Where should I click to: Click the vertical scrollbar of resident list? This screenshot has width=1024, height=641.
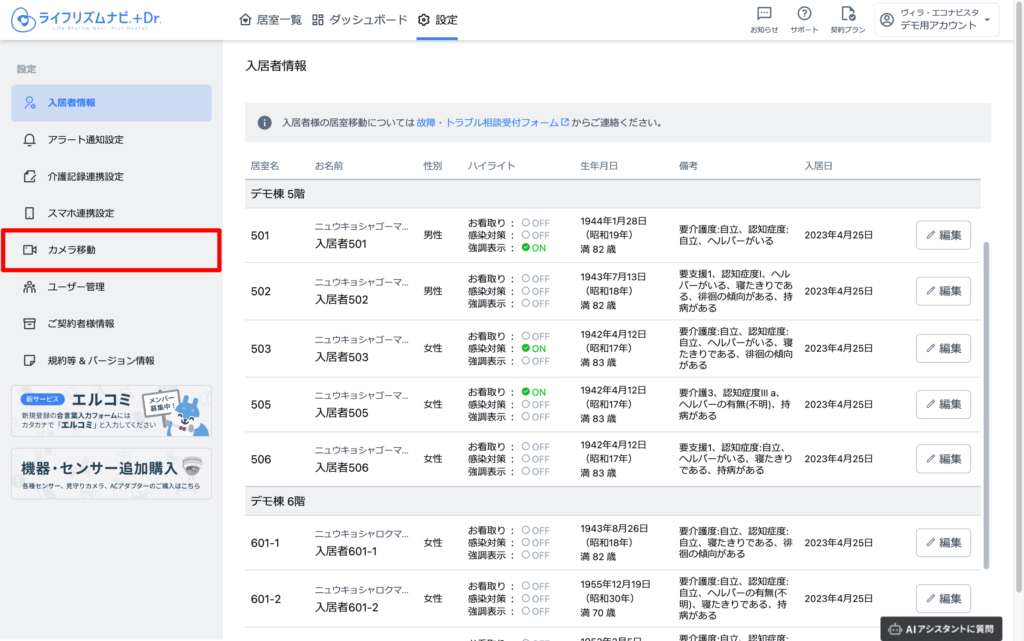pyautogui.click(x=986, y=400)
